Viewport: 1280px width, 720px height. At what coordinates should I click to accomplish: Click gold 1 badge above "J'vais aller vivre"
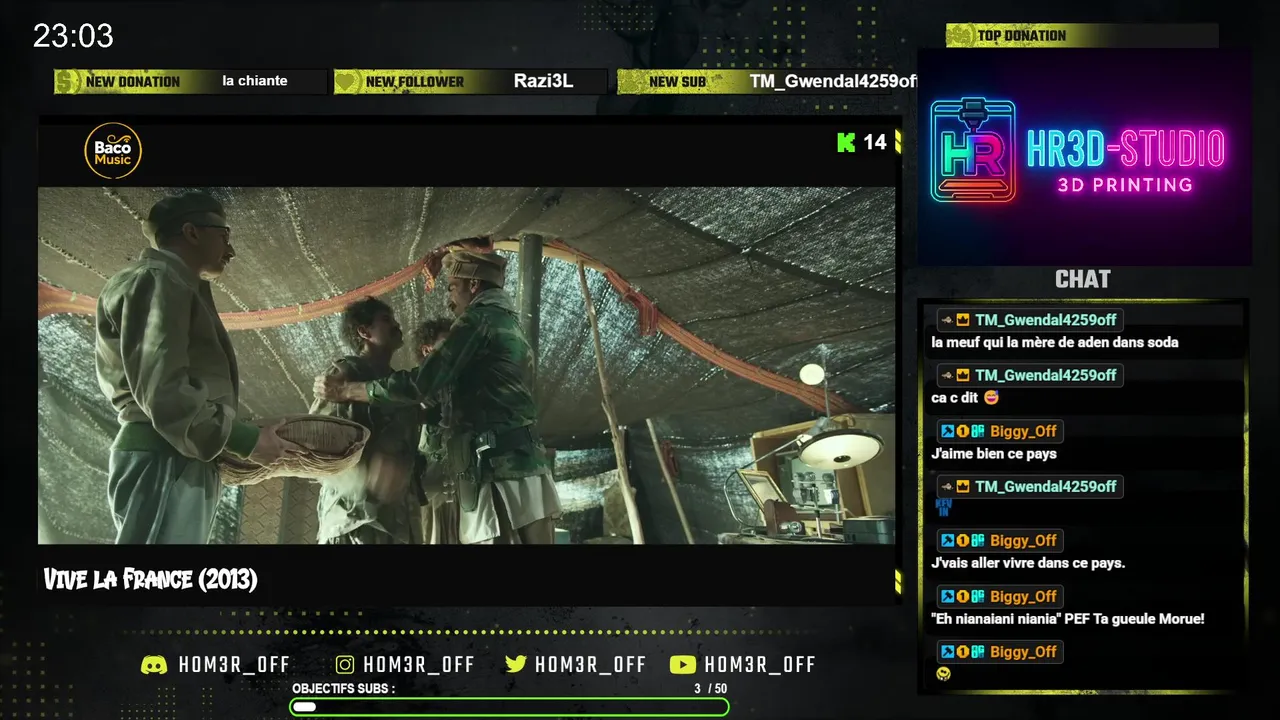pos(963,541)
